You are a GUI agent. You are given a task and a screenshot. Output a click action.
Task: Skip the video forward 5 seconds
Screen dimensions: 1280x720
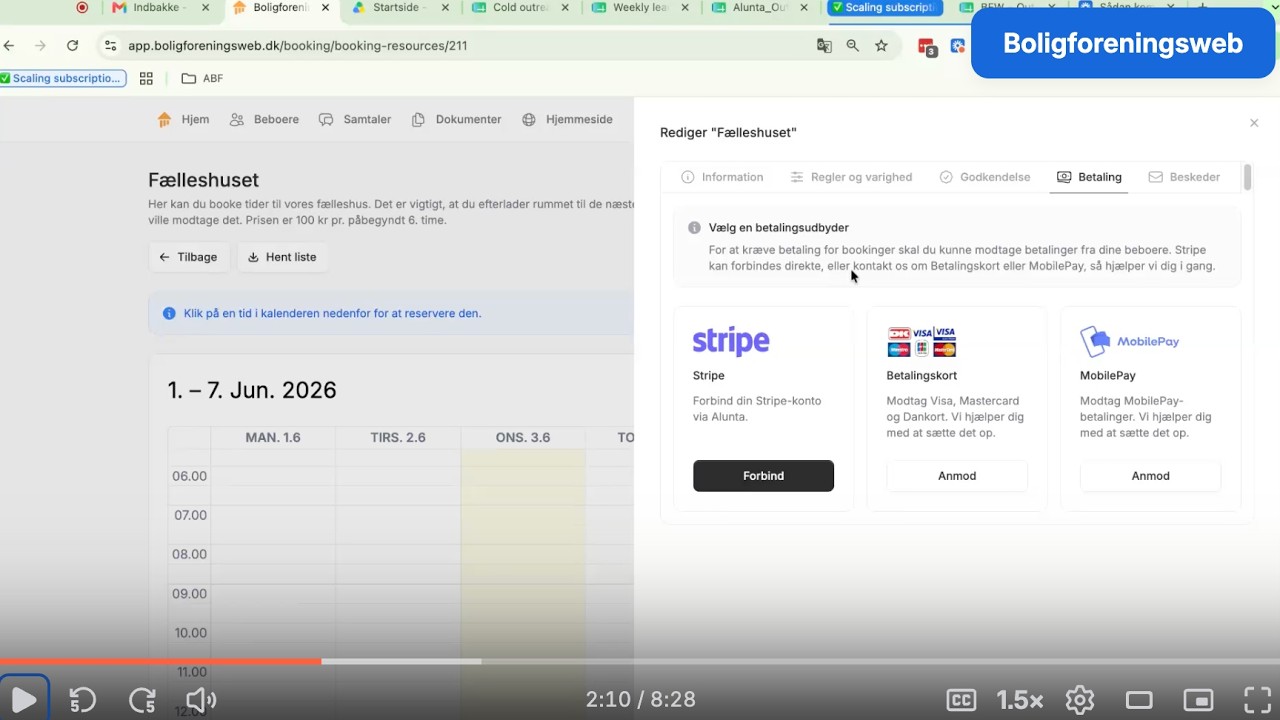(x=142, y=700)
